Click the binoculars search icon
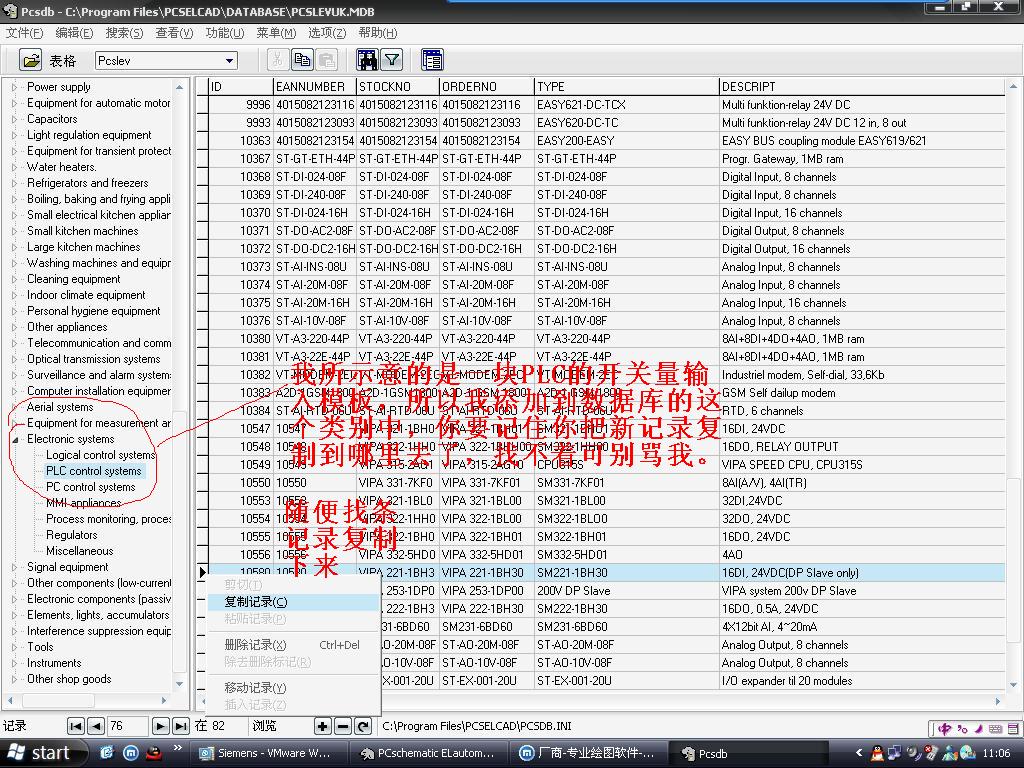The height and width of the screenshot is (768, 1024). point(367,61)
